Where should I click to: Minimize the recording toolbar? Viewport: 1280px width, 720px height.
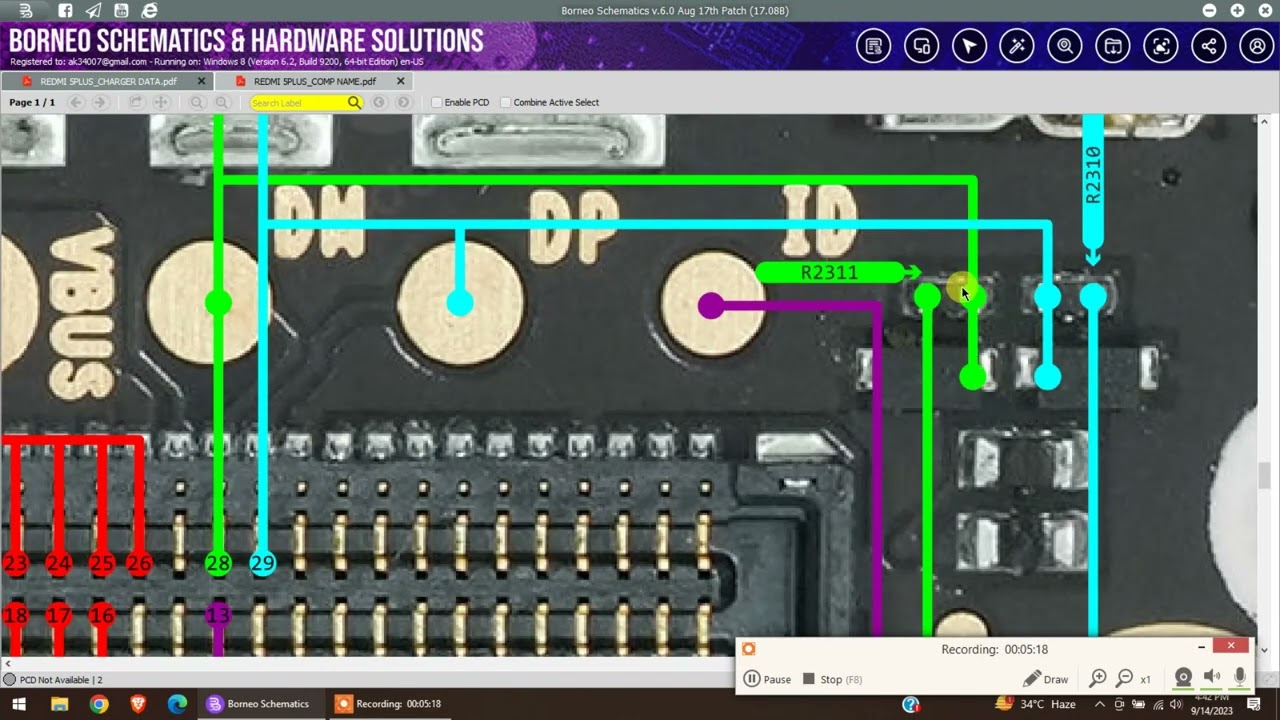pos(1202,647)
